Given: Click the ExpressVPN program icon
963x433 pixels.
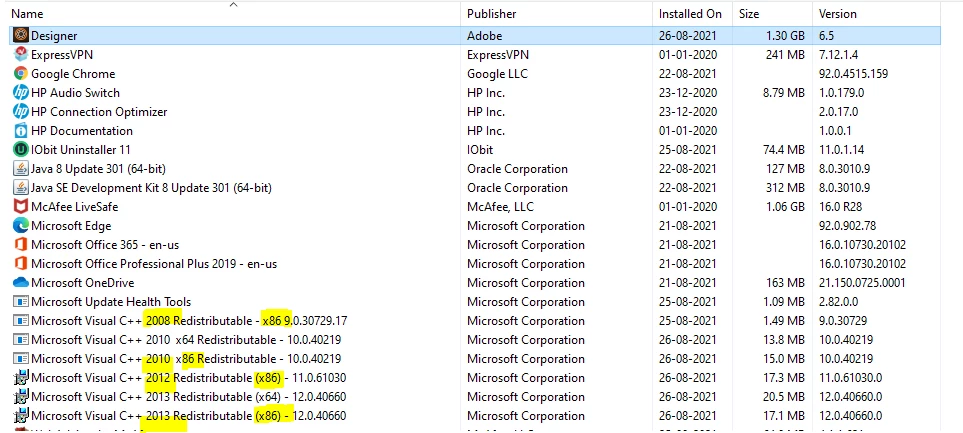Looking at the screenshot, I should click(21, 55).
